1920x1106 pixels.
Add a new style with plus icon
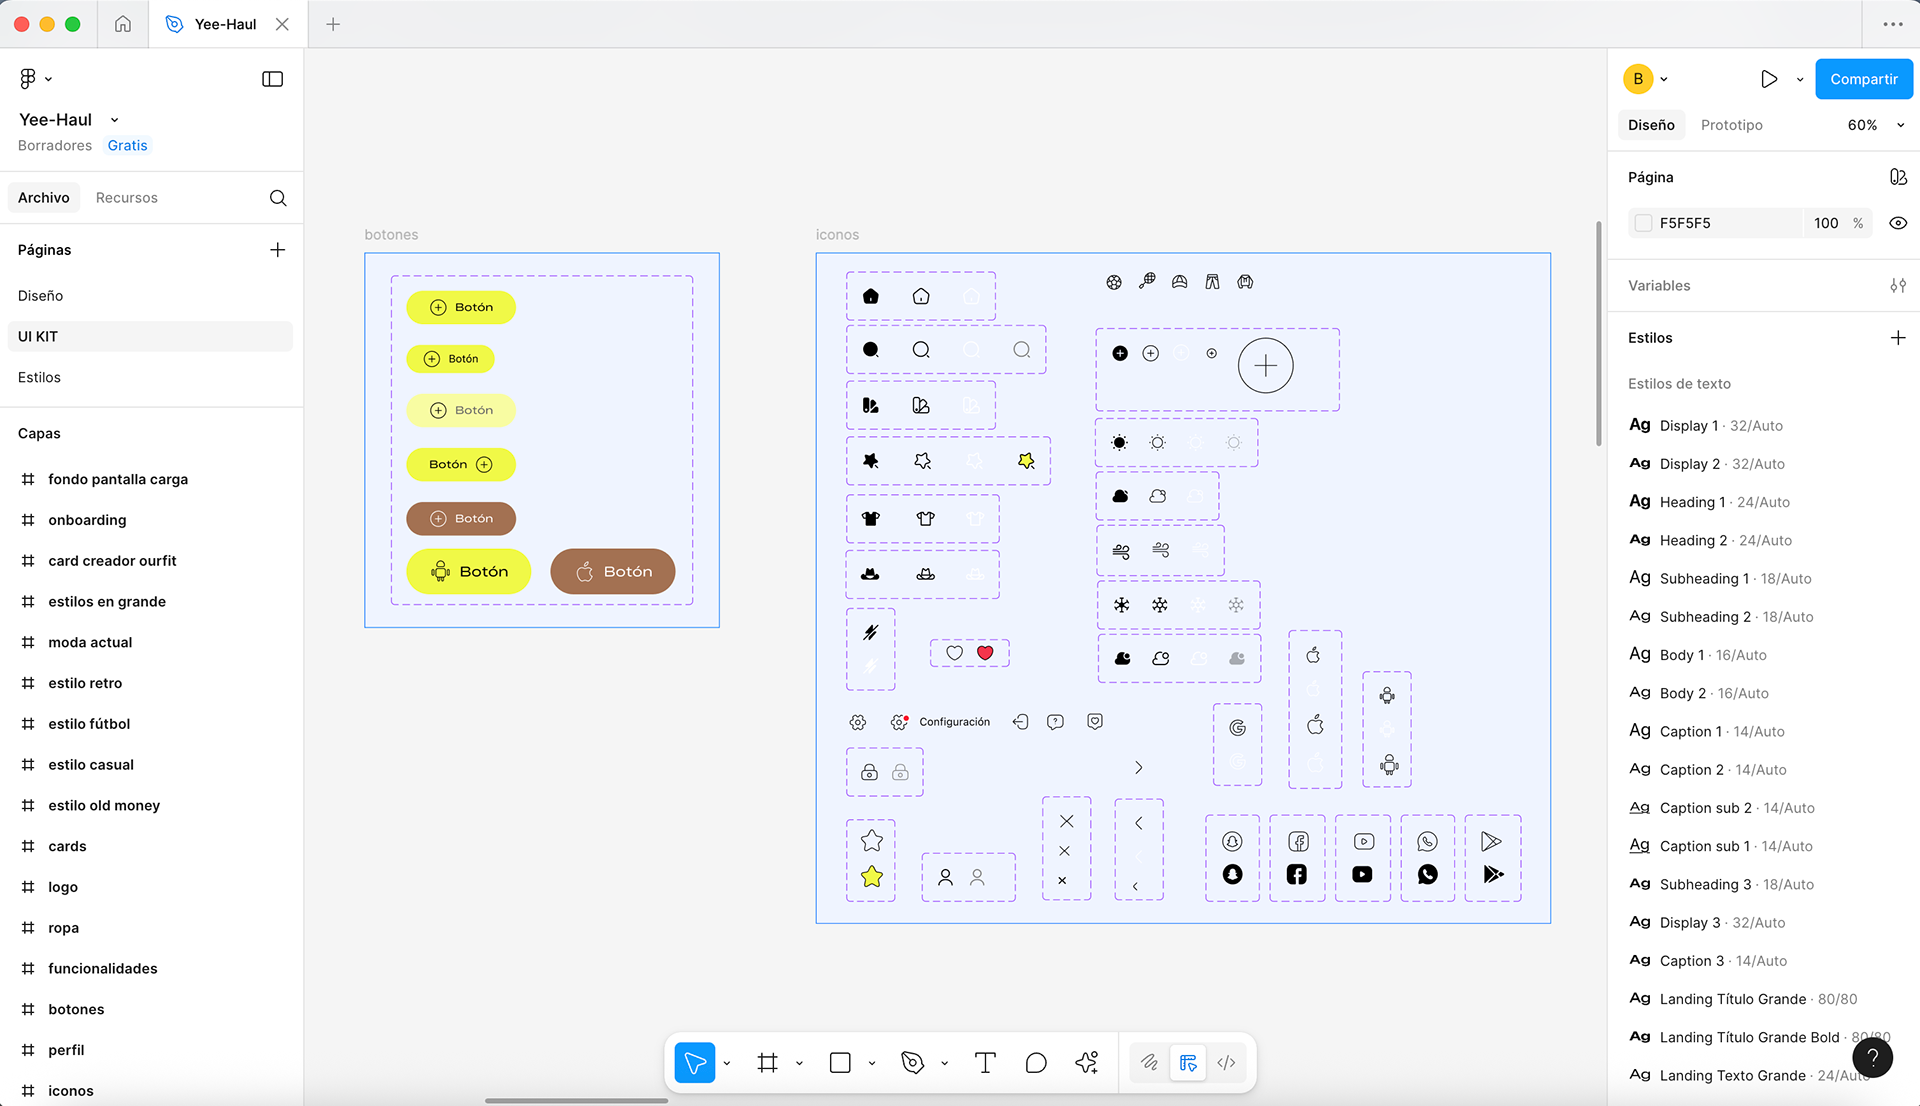1898,338
